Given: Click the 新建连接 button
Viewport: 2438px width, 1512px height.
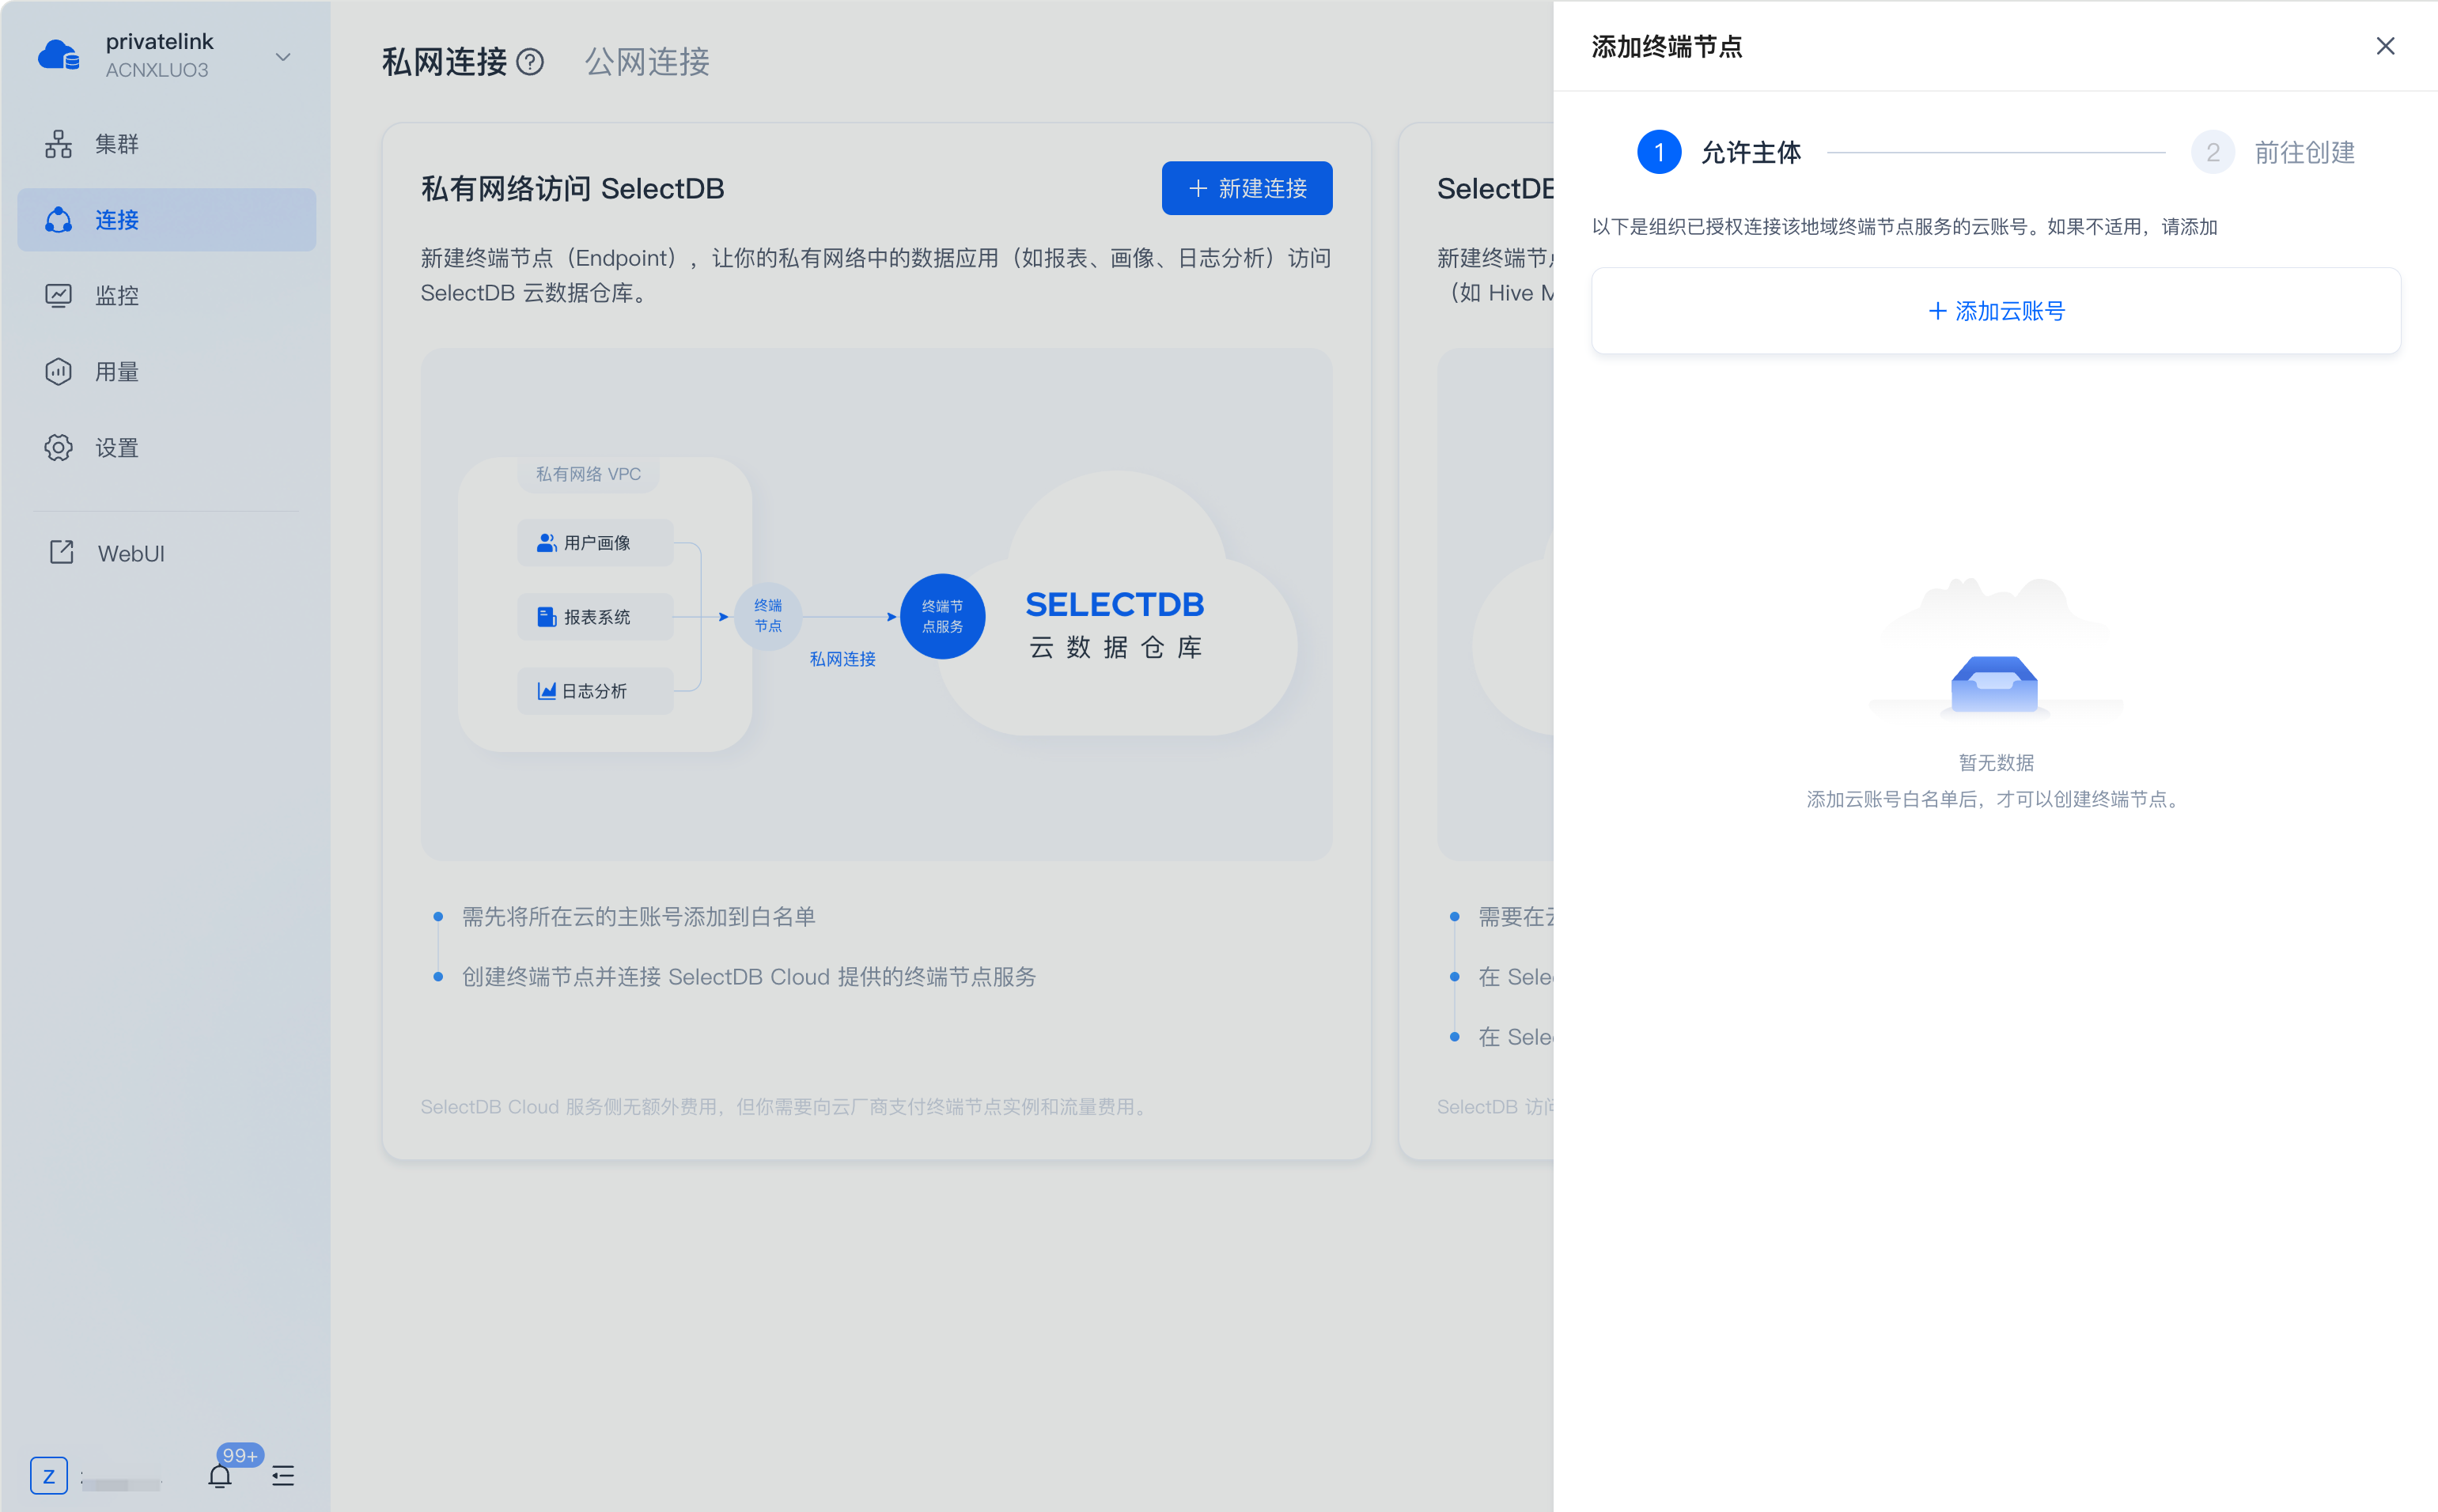Looking at the screenshot, I should pyautogui.click(x=1246, y=188).
